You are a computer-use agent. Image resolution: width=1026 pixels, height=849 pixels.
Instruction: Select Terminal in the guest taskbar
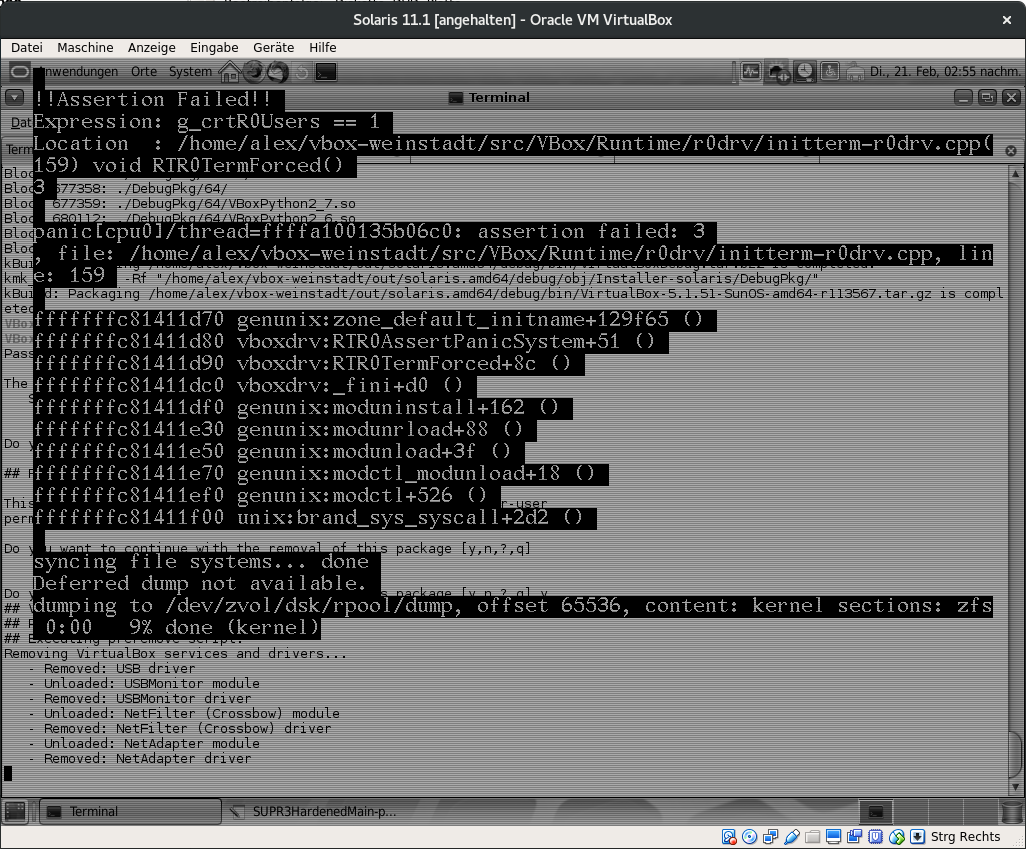pyautogui.click(x=130, y=812)
